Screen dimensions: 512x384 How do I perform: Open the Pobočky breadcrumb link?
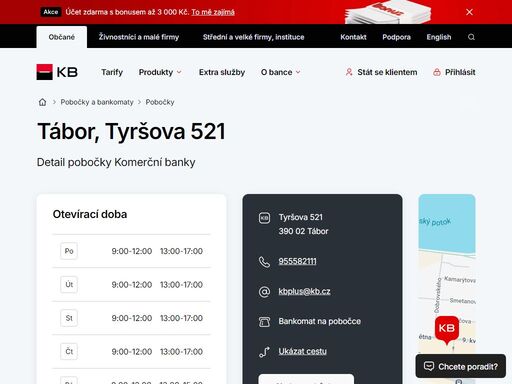(160, 102)
